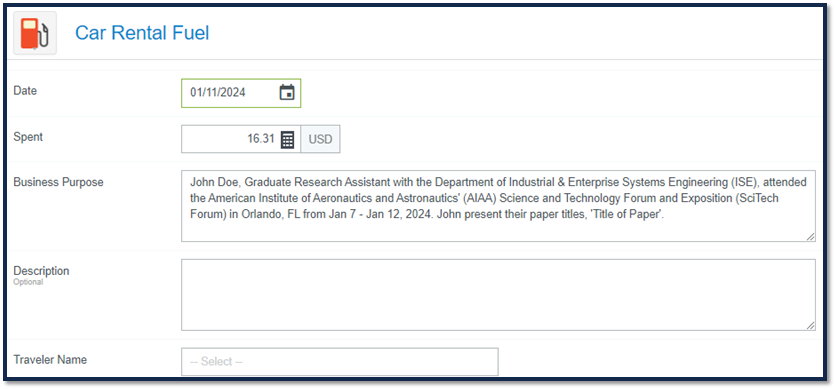The height and width of the screenshot is (390, 836).
Task: Click the Optional hint under Description
Action: coord(28,282)
